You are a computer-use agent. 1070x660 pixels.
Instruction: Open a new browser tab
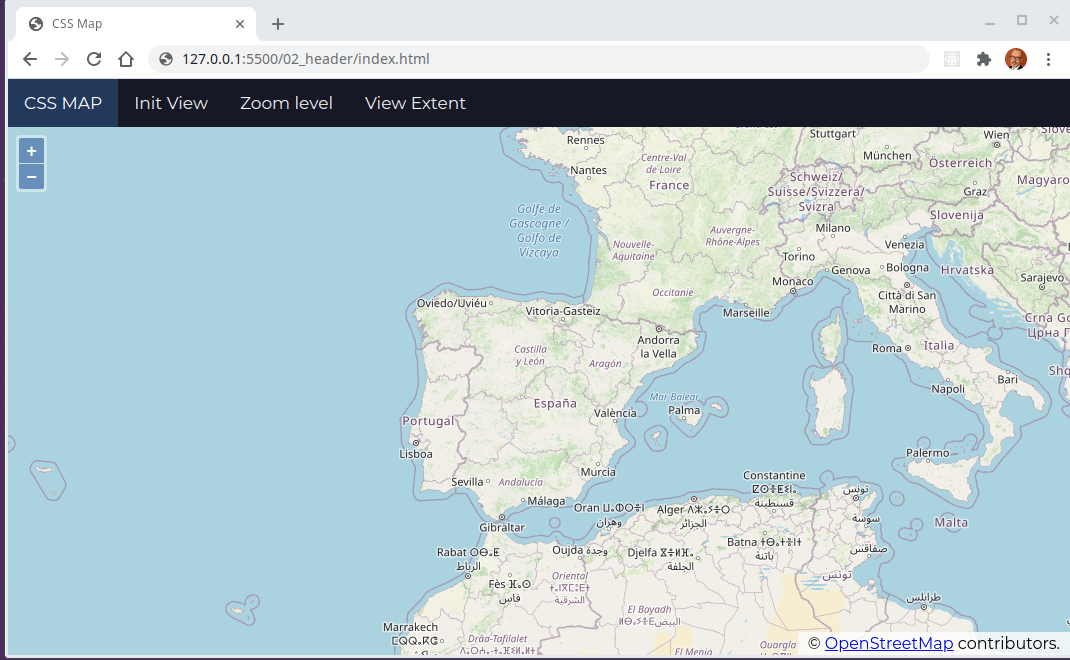[x=278, y=24]
